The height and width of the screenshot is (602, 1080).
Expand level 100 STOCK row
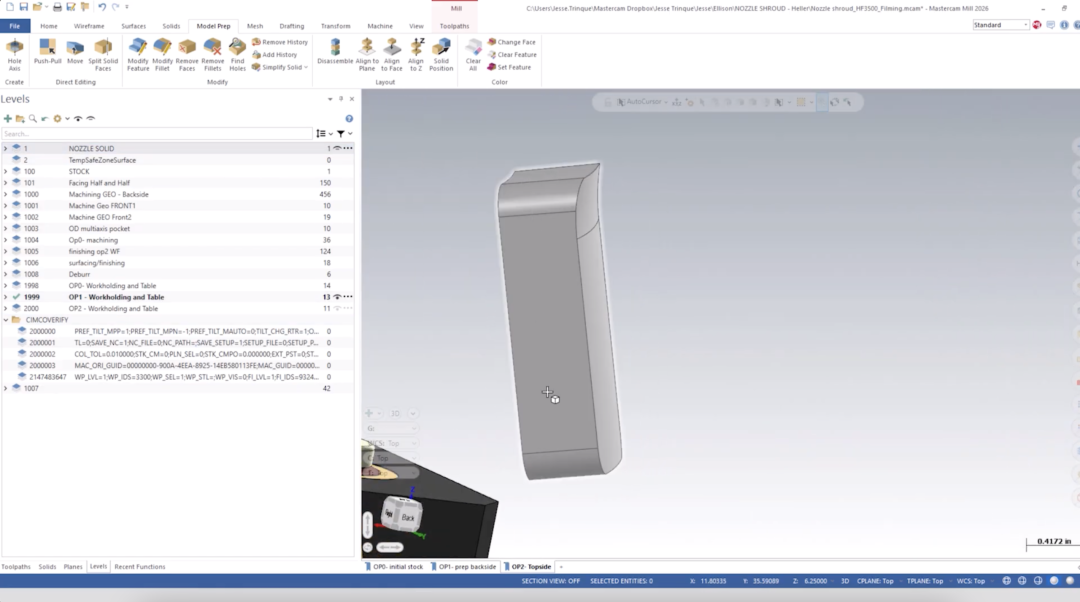[6, 172]
